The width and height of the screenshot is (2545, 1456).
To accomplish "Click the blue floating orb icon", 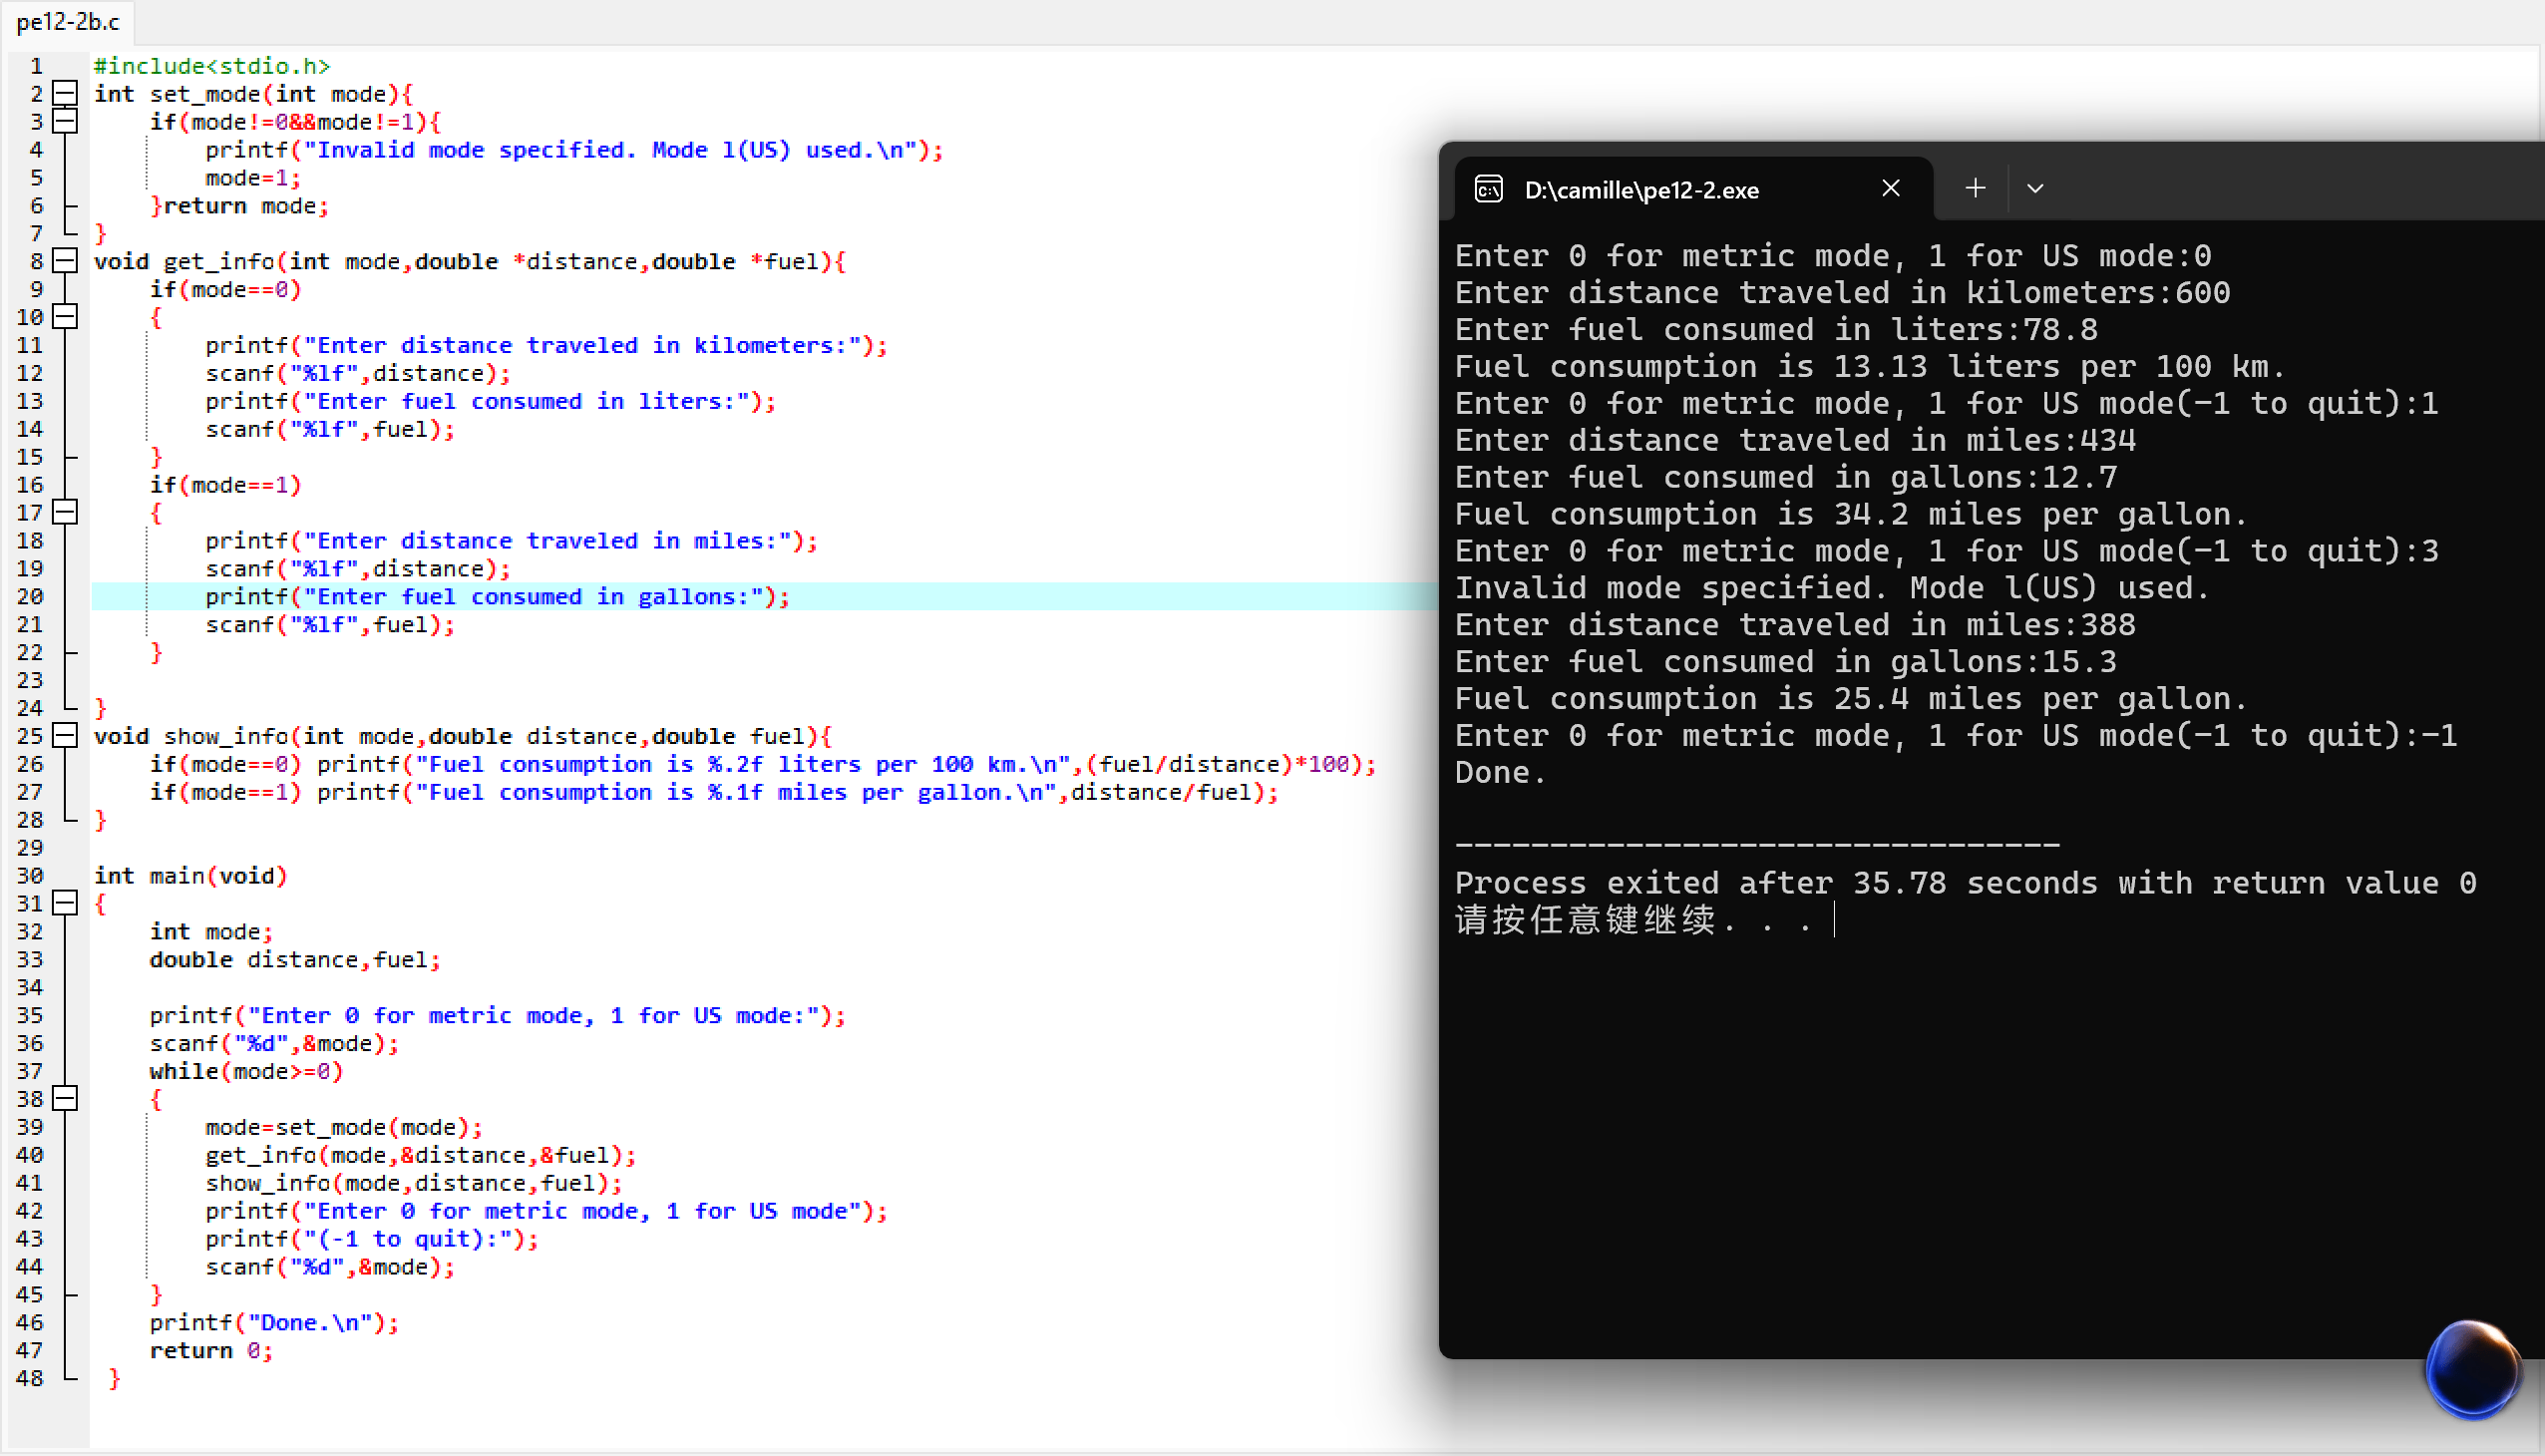I will [2472, 1370].
